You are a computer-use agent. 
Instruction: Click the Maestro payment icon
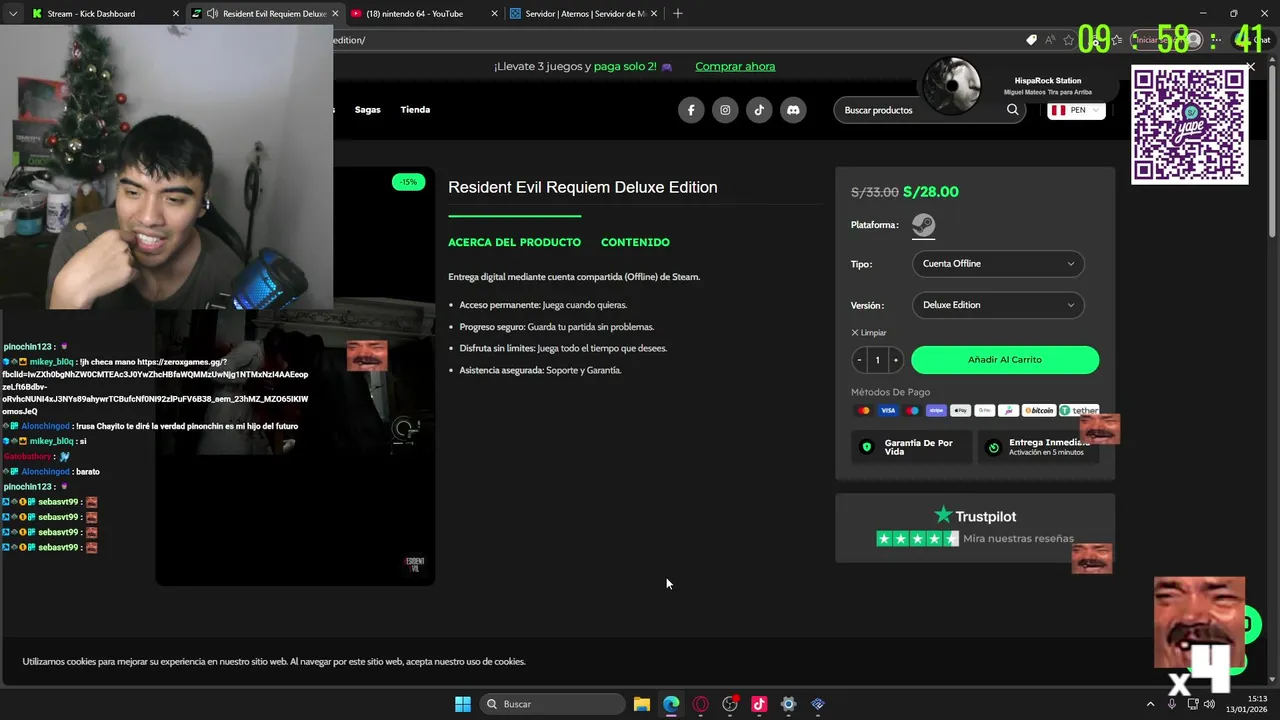click(x=912, y=411)
